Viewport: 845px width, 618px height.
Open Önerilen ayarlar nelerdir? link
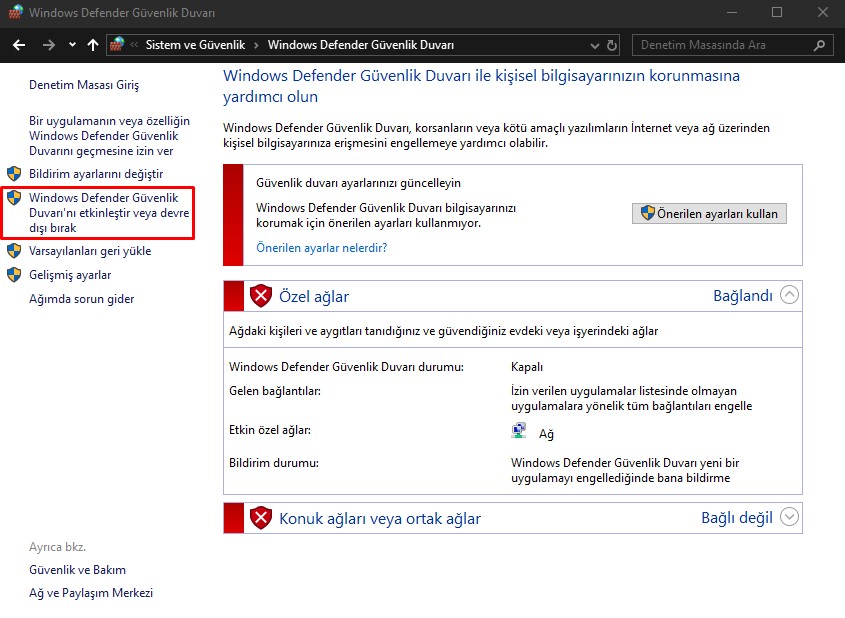[322, 248]
